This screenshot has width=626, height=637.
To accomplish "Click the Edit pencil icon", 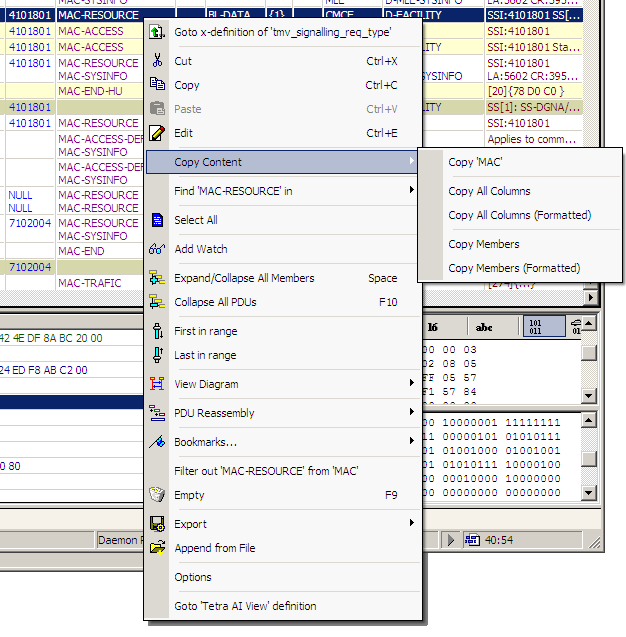I will tap(156, 133).
